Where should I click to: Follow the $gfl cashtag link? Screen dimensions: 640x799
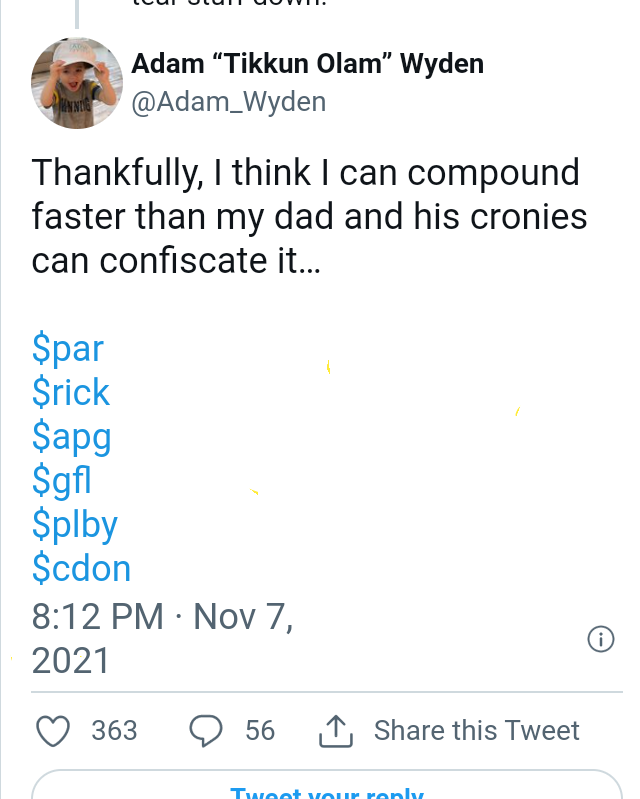[62, 481]
